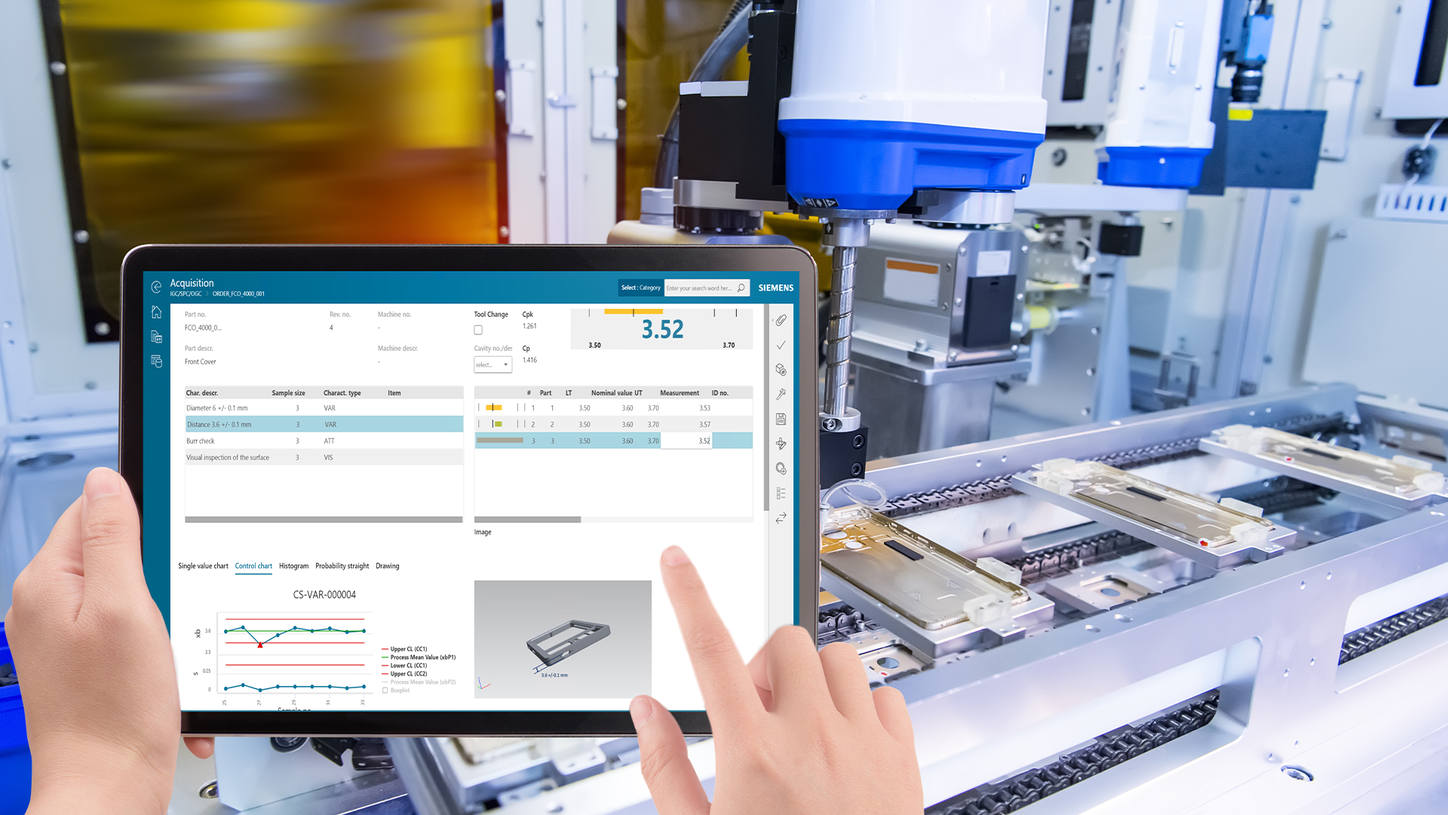Screen dimensions: 1448x815
Task: Open the list details icon near bottom right sidebar
Action: 781,492
